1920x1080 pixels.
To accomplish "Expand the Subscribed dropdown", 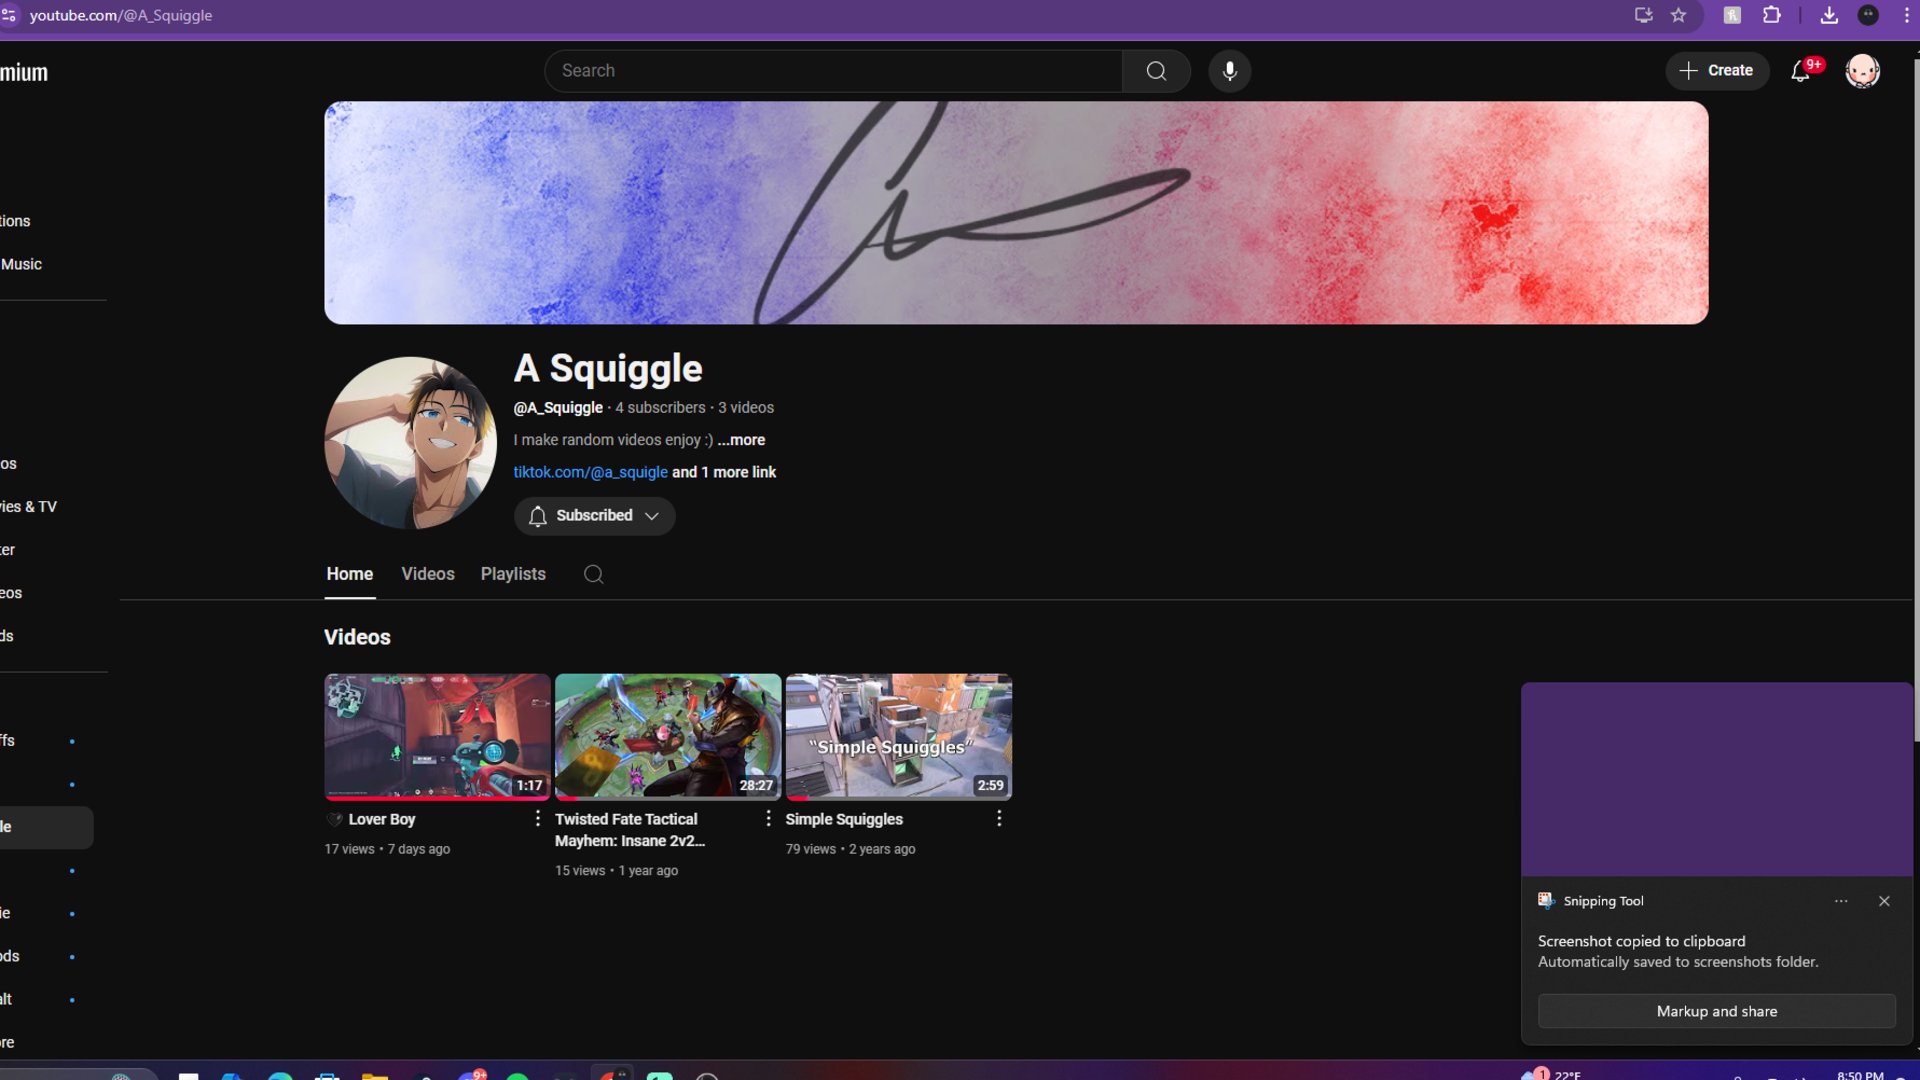I will coord(594,516).
